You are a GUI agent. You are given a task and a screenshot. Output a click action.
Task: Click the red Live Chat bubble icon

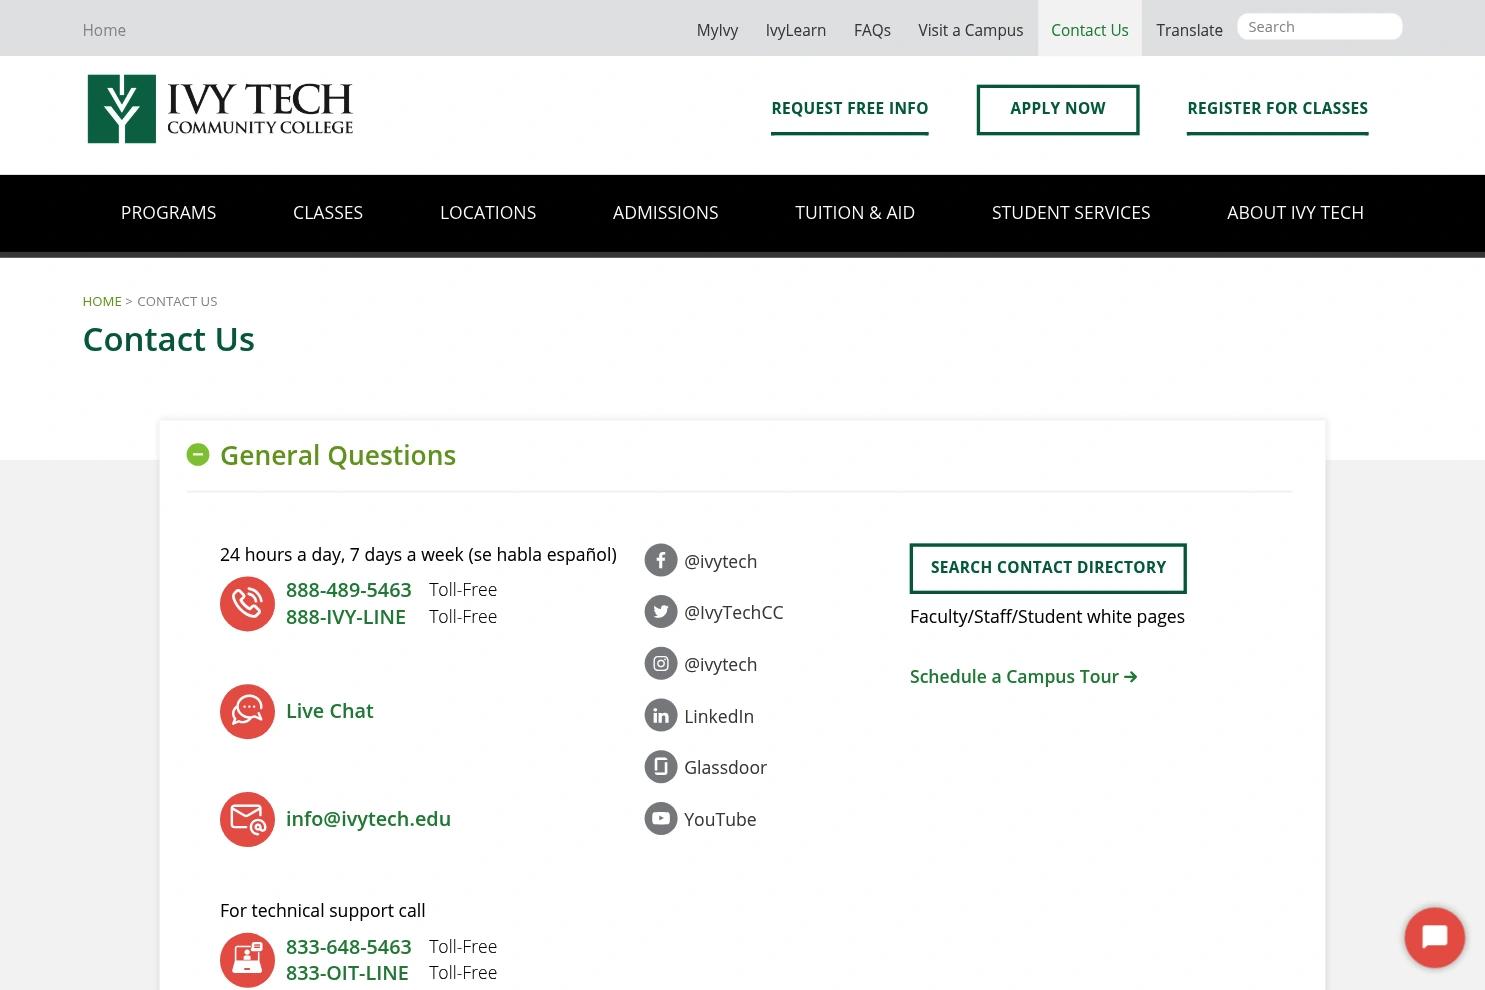(247, 712)
